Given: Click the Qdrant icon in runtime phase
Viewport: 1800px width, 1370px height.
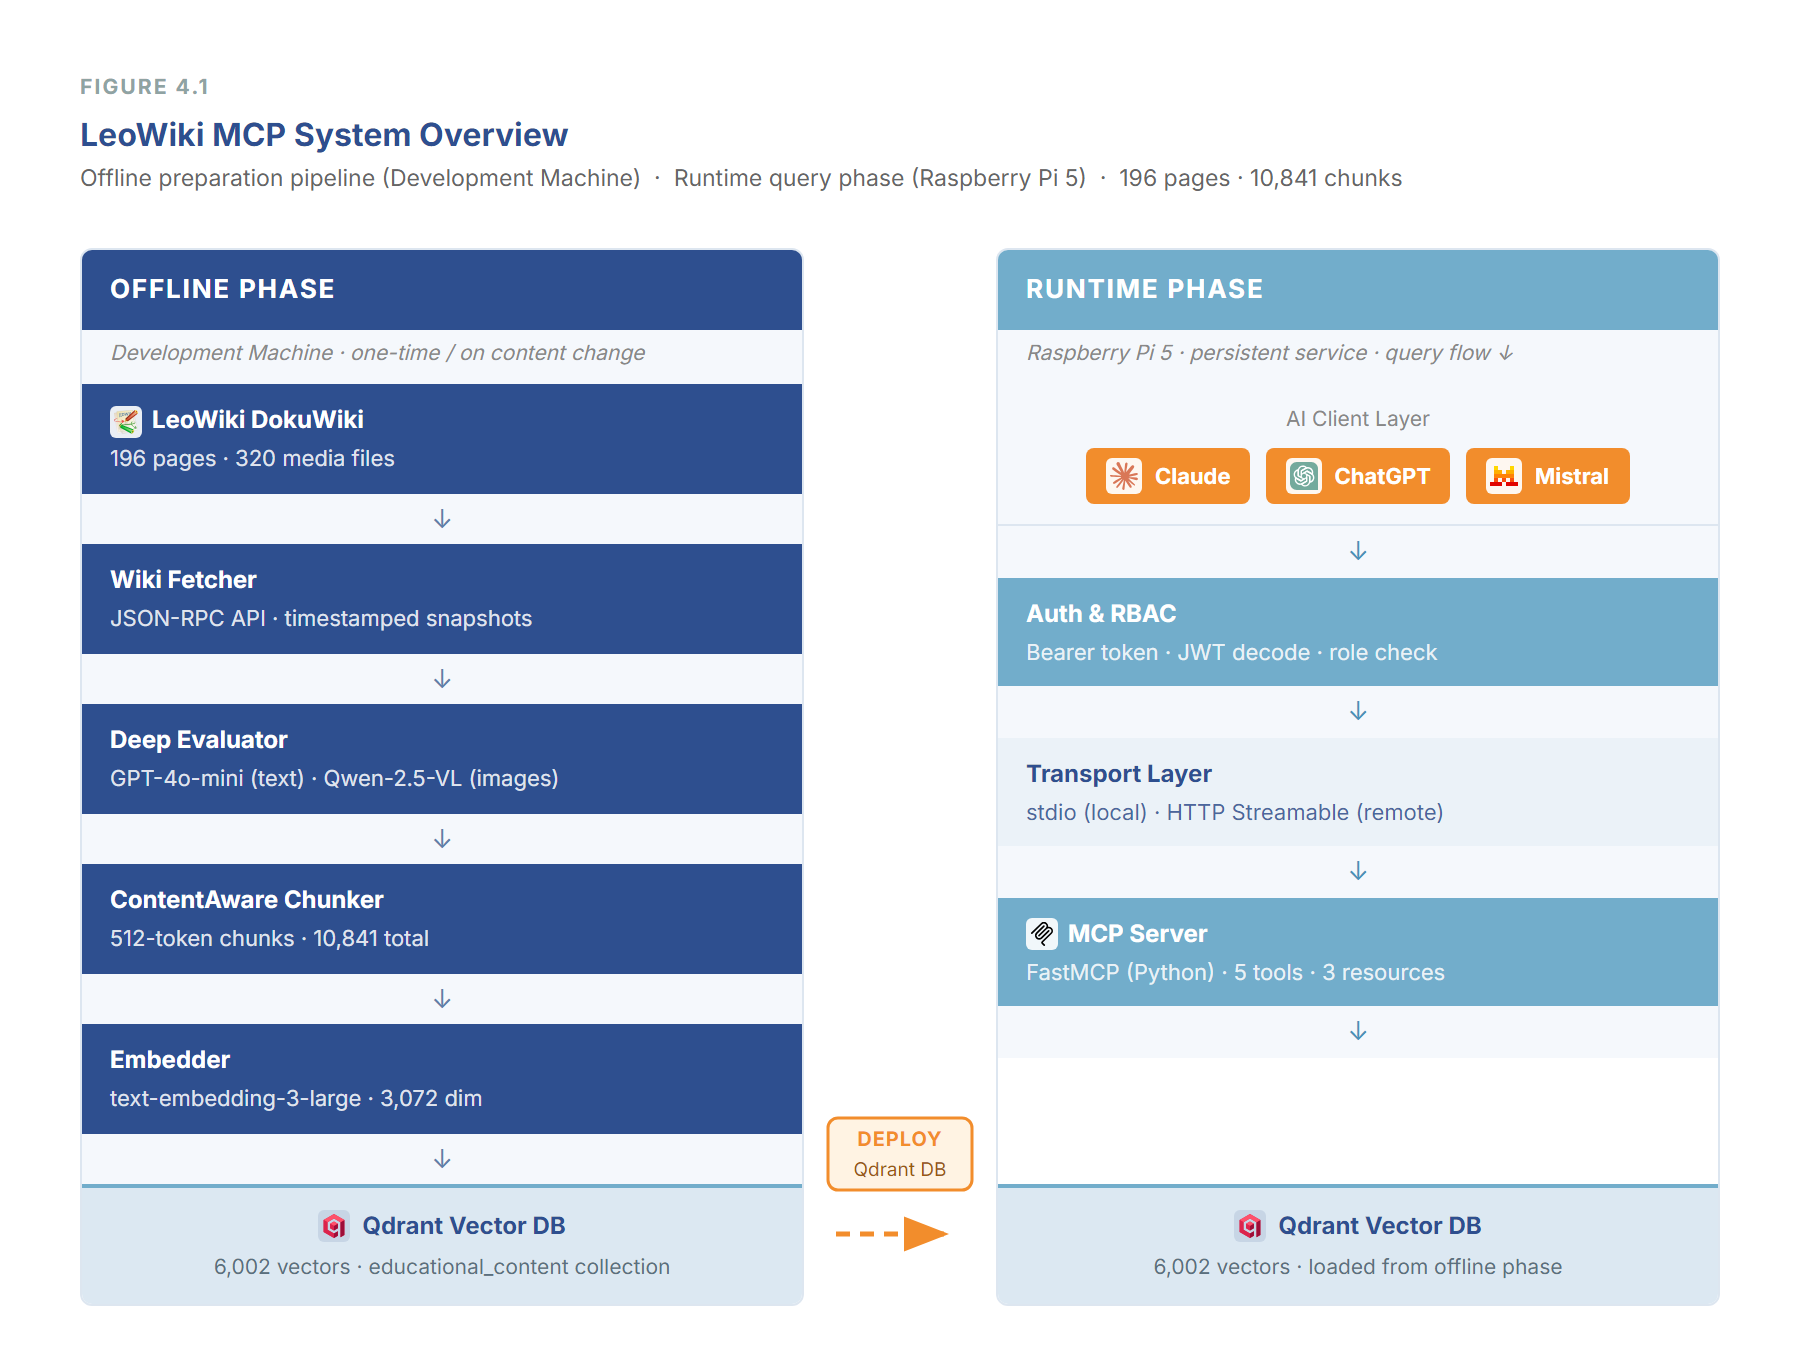Looking at the screenshot, I should point(1250,1225).
